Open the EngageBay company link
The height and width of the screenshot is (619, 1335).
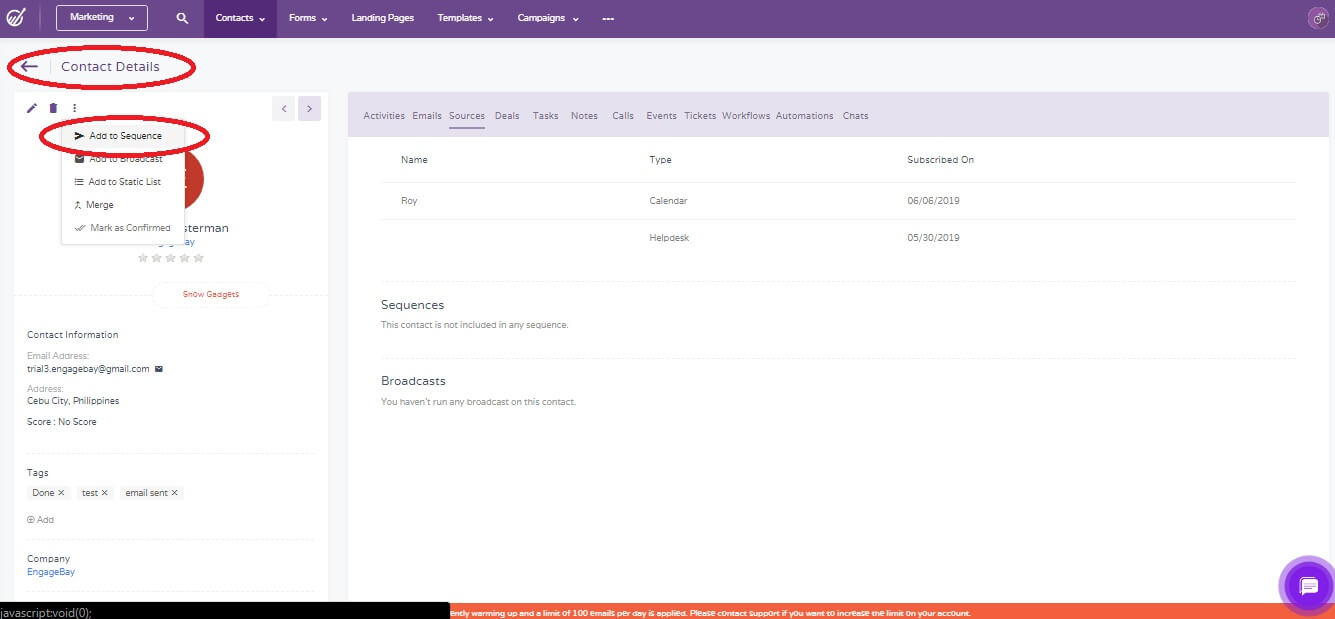tap(51, 571)
